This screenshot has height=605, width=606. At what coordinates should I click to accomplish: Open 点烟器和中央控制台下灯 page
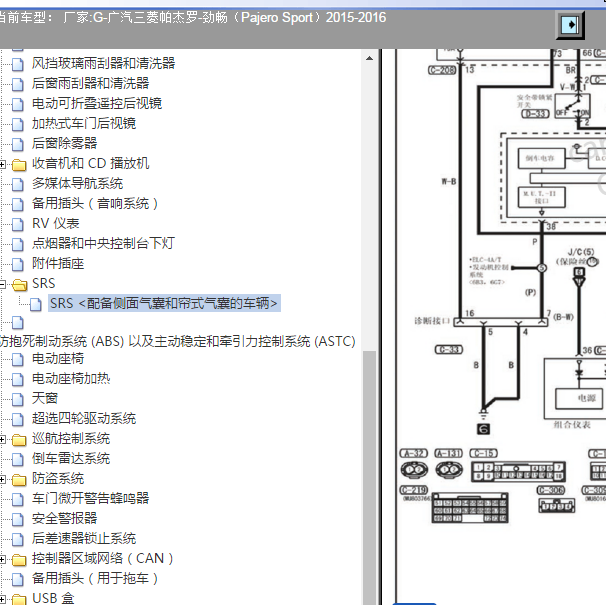[103, 244]
